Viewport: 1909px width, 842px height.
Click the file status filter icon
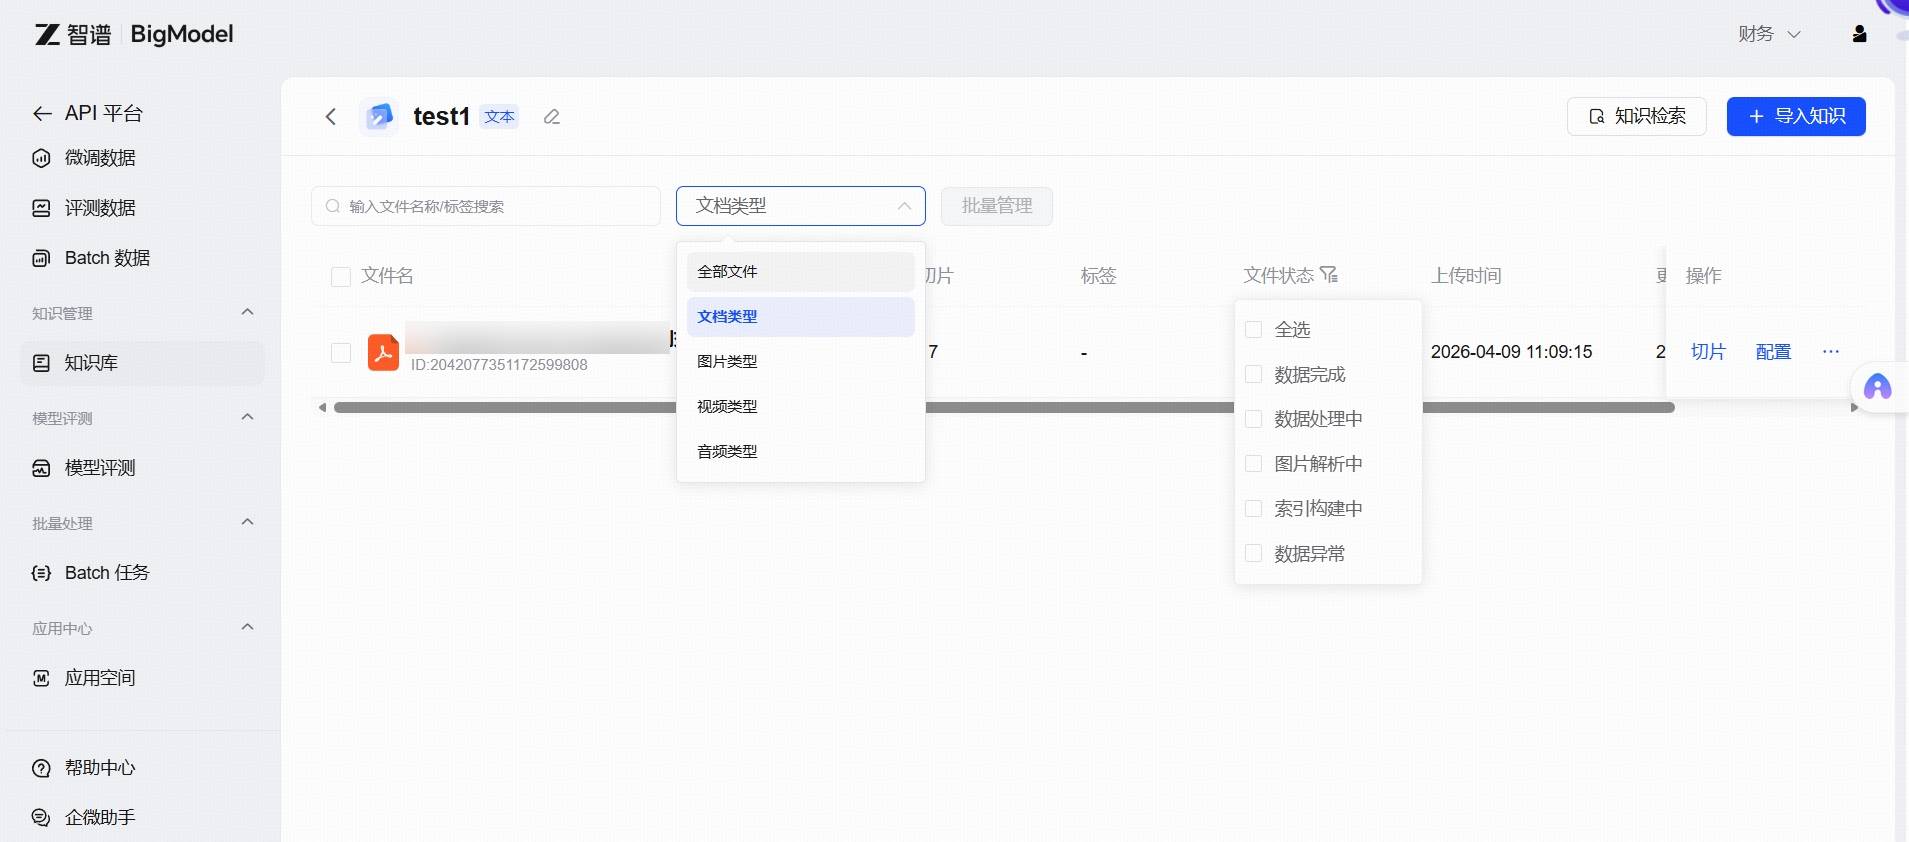[x=1329, y=275]
